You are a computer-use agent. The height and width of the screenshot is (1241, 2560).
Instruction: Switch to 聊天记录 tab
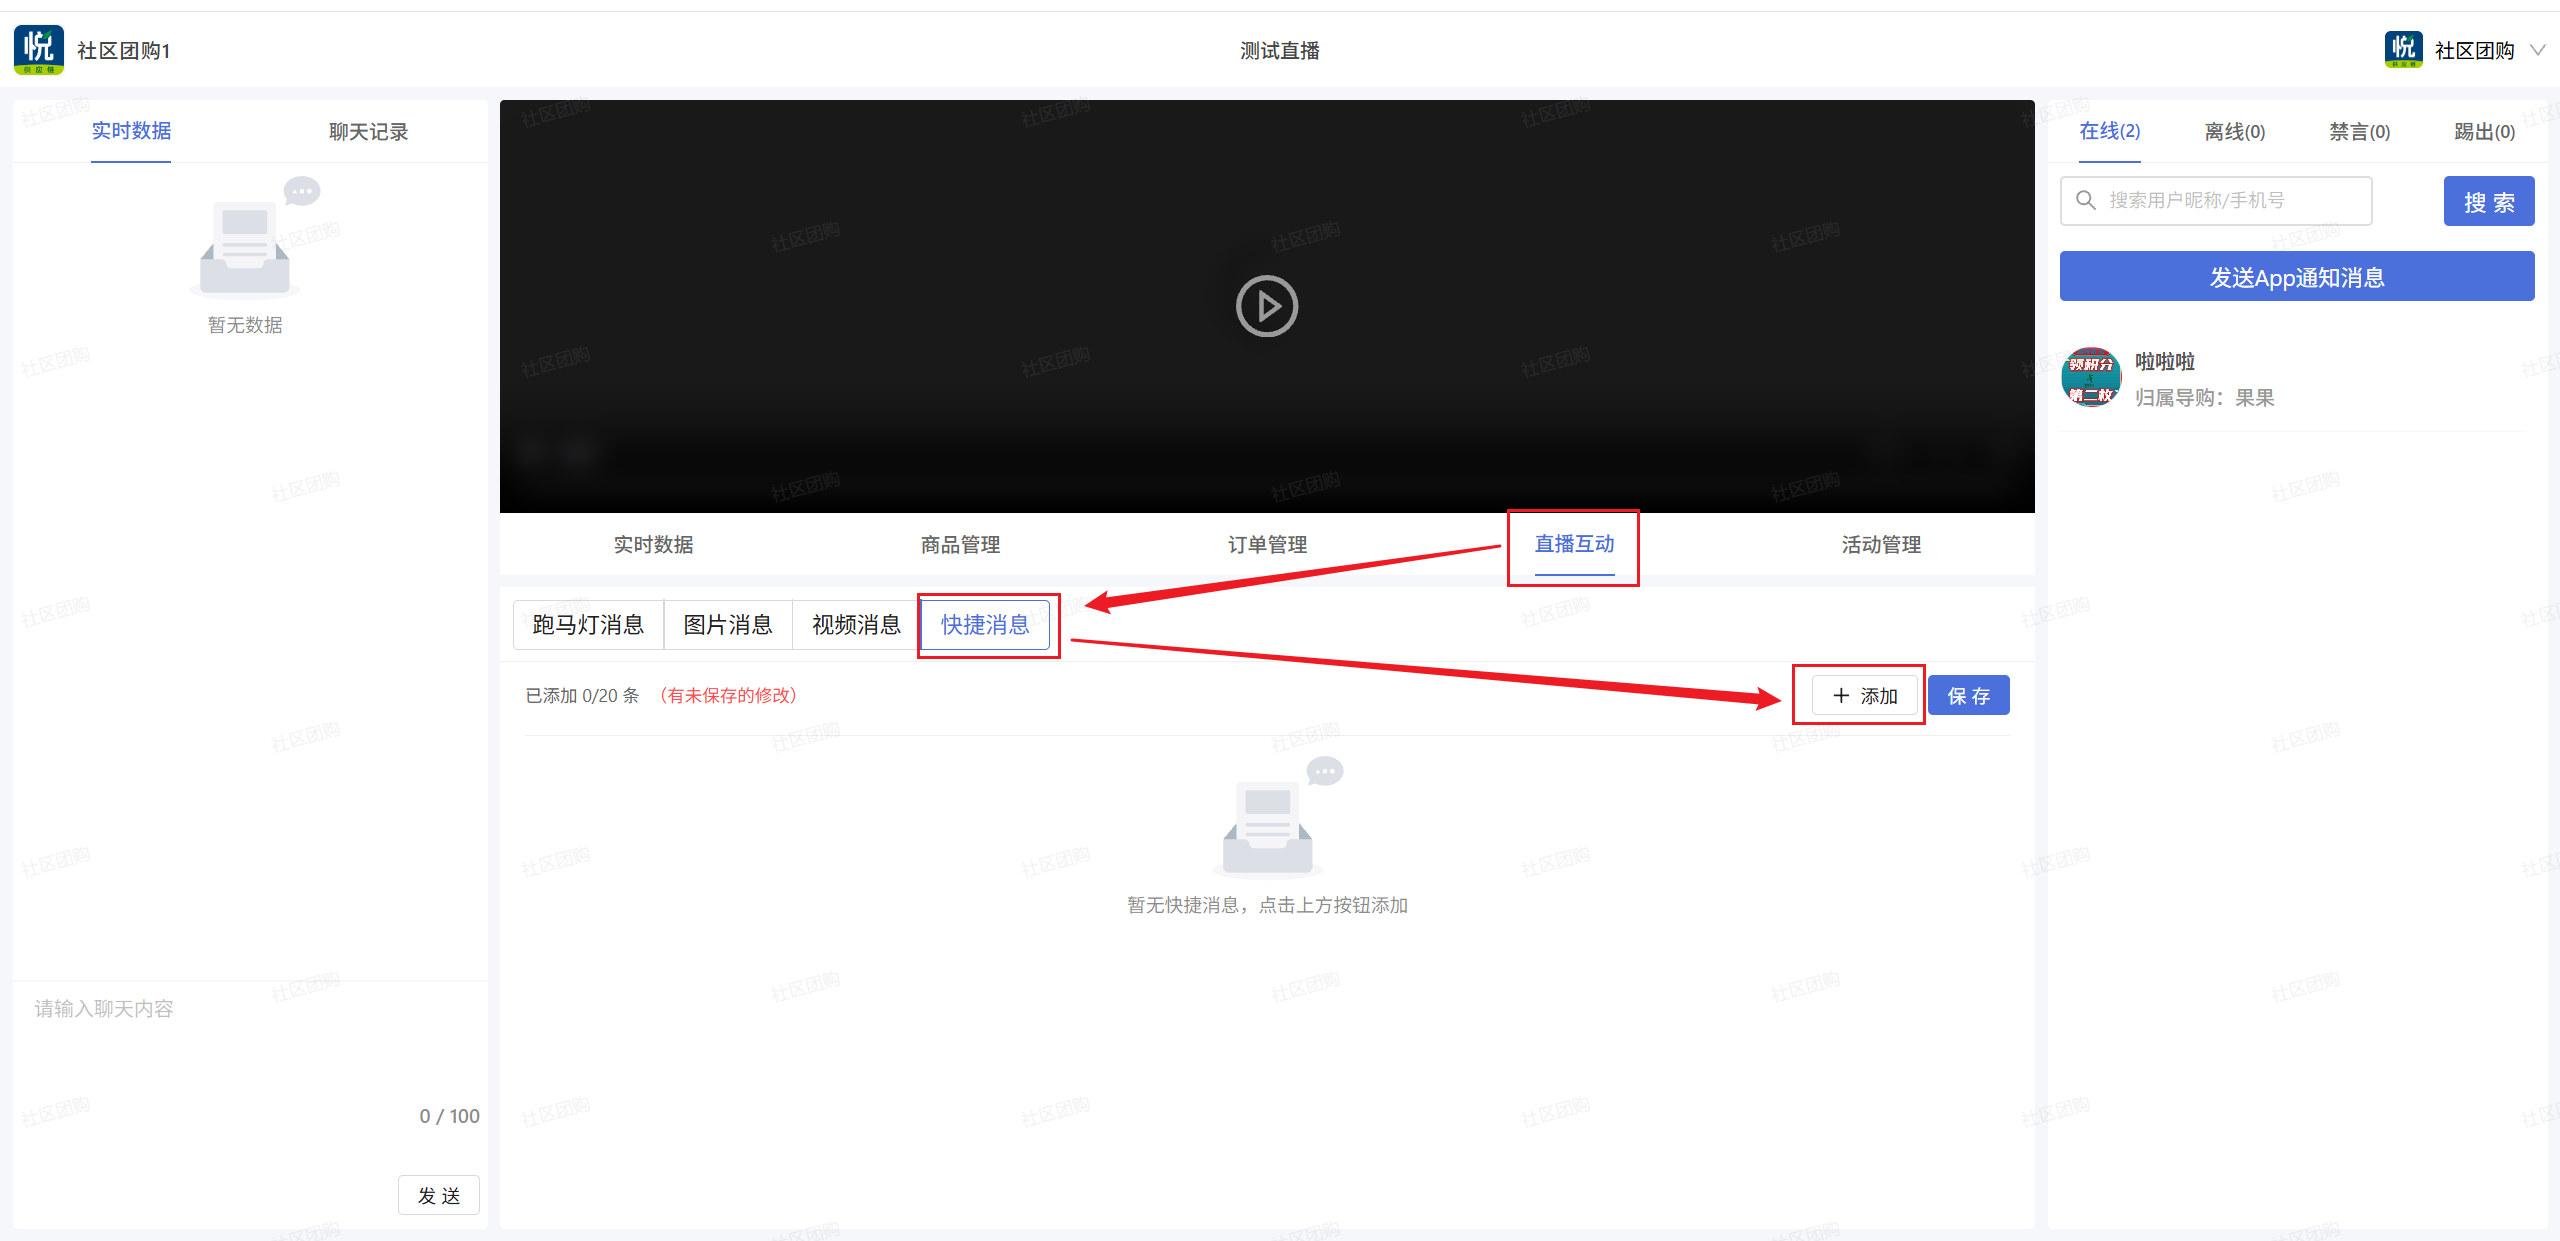pos(368,132)
